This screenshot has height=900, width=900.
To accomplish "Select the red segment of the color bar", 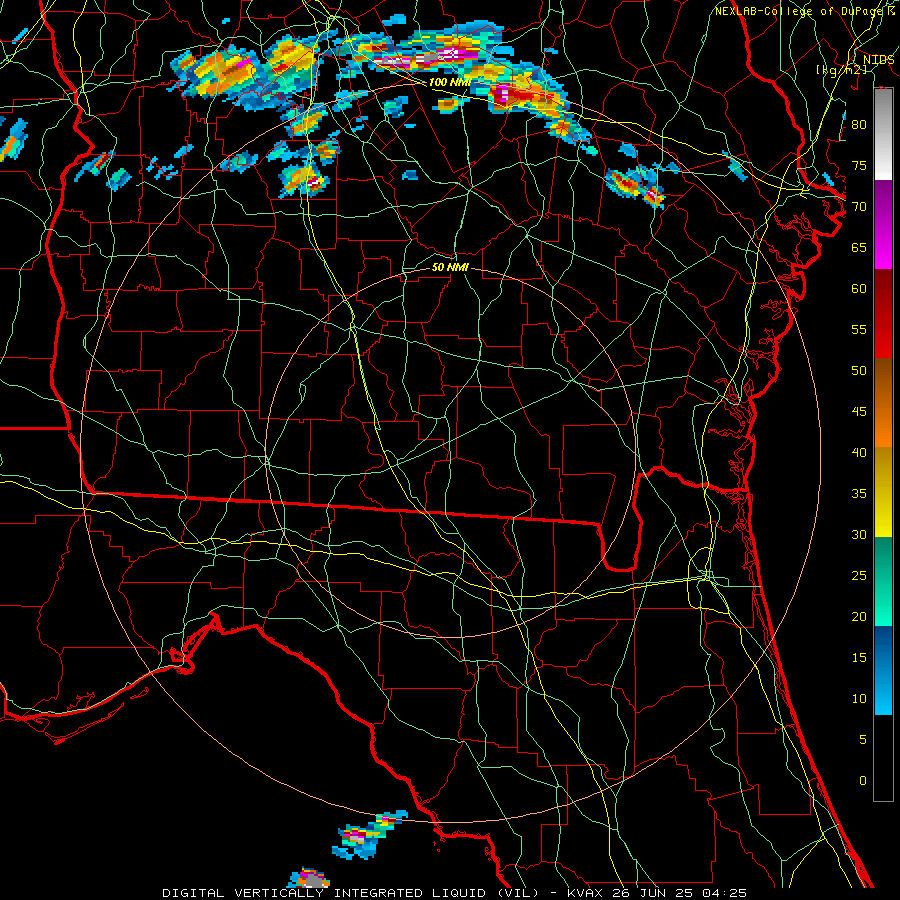I will tap(883, 314).
